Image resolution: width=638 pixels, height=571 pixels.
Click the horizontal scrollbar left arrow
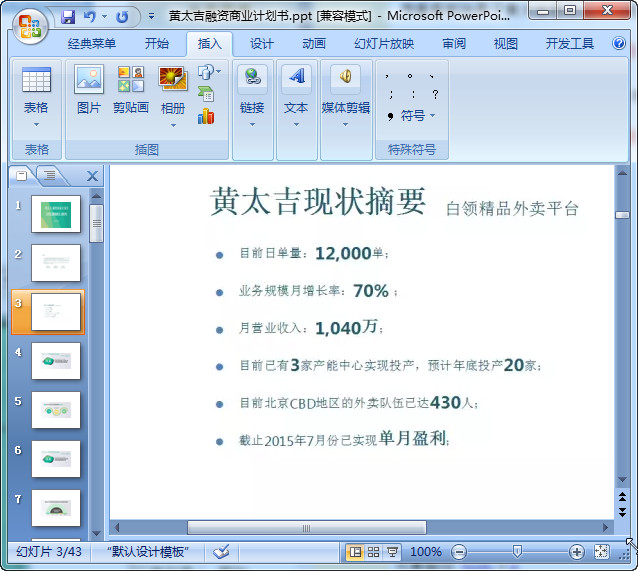tap(117, 528)
